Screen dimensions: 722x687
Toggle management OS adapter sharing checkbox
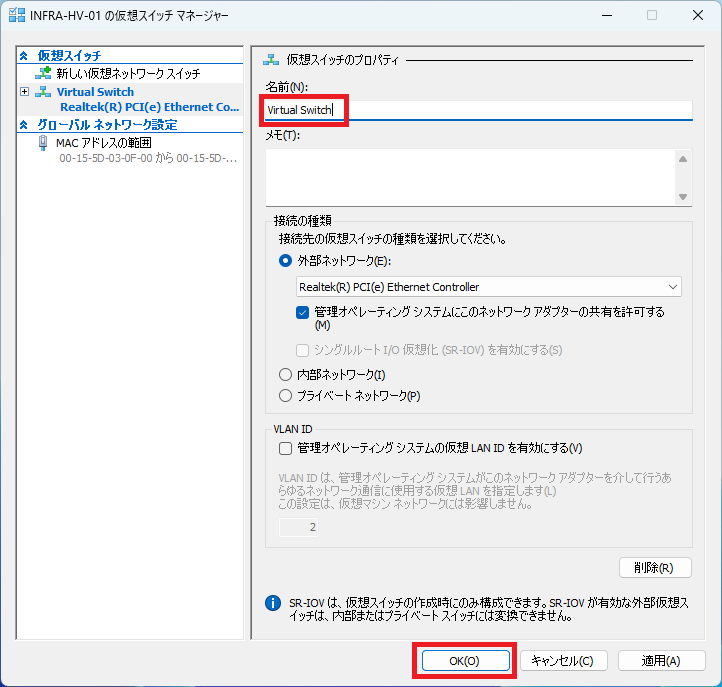click(303, 313)
